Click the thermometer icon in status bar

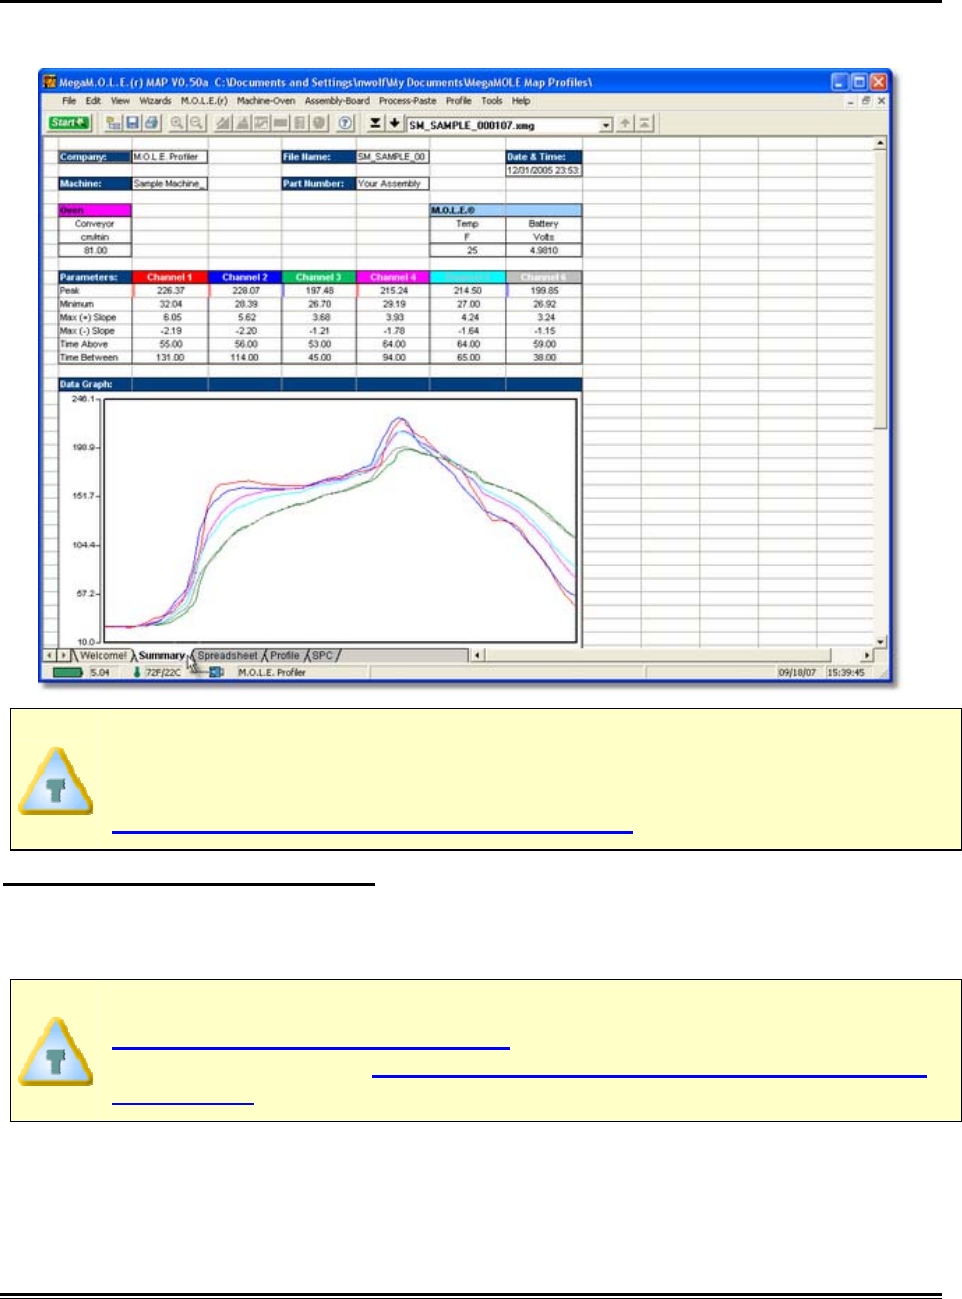click(137, 672)
